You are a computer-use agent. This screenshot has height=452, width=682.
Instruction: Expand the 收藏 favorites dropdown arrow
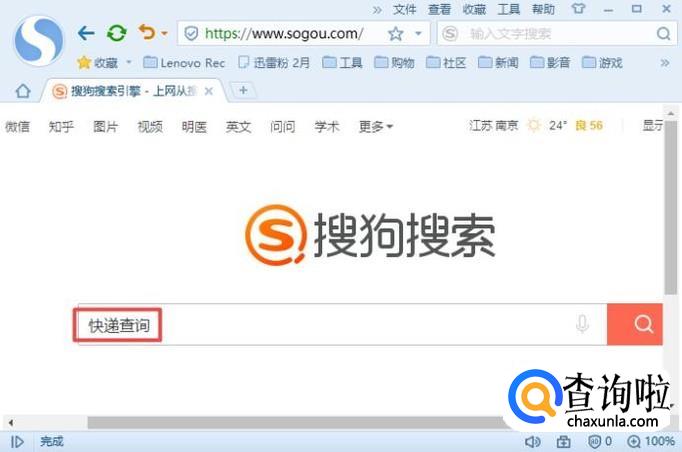tap(129, 62)
